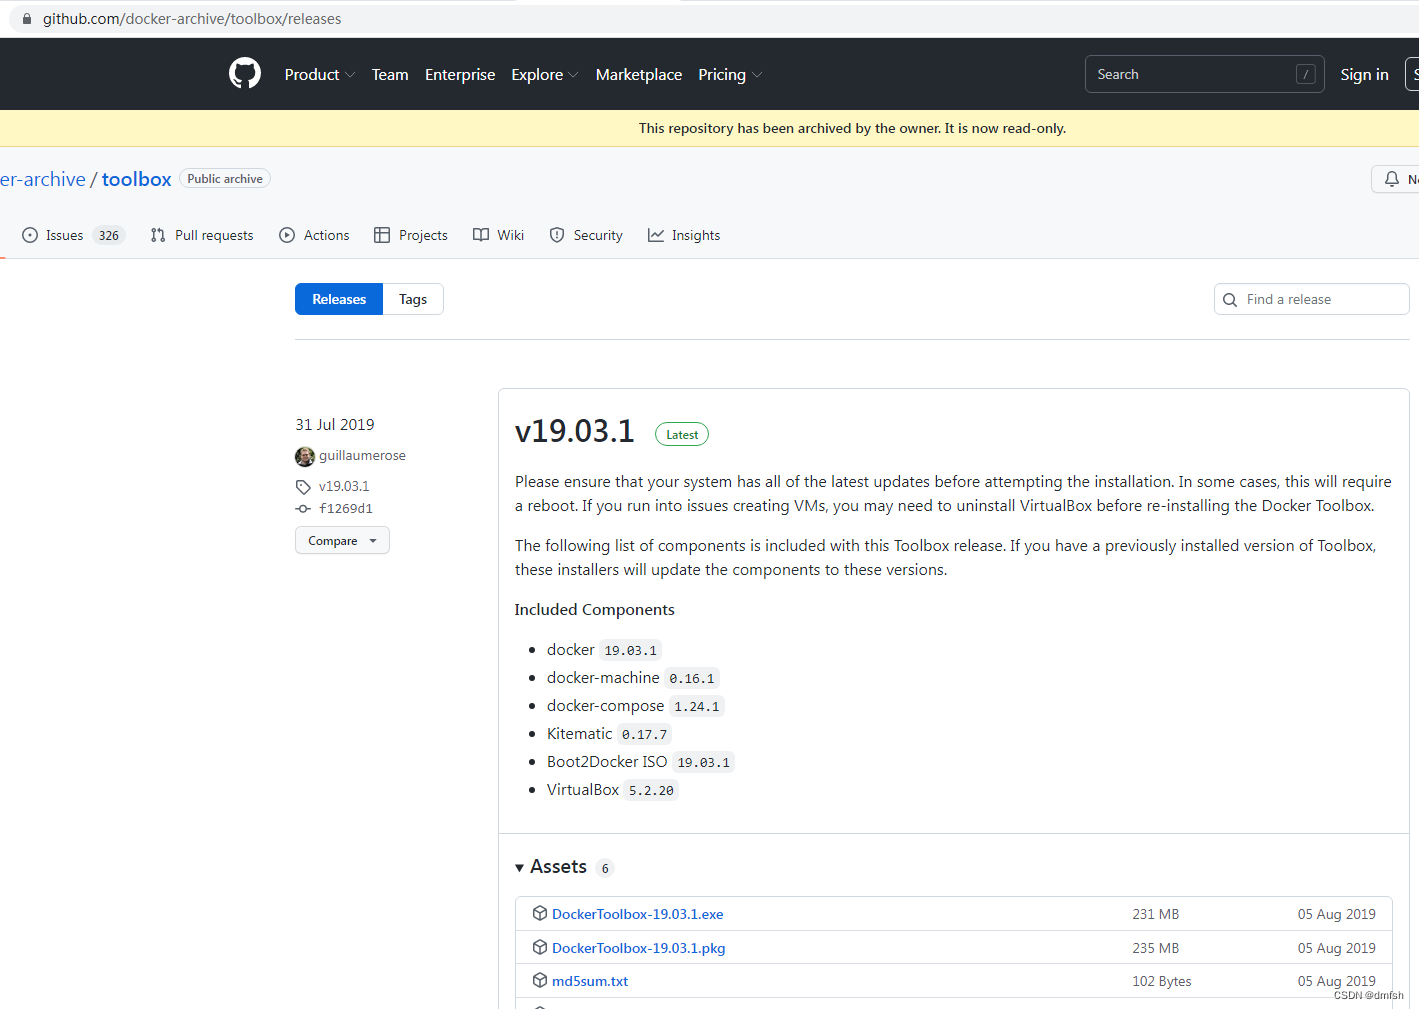Open the Explore dropdown menu
The width and height of the screenshot is (1419, 1009).
click(545, 75)
